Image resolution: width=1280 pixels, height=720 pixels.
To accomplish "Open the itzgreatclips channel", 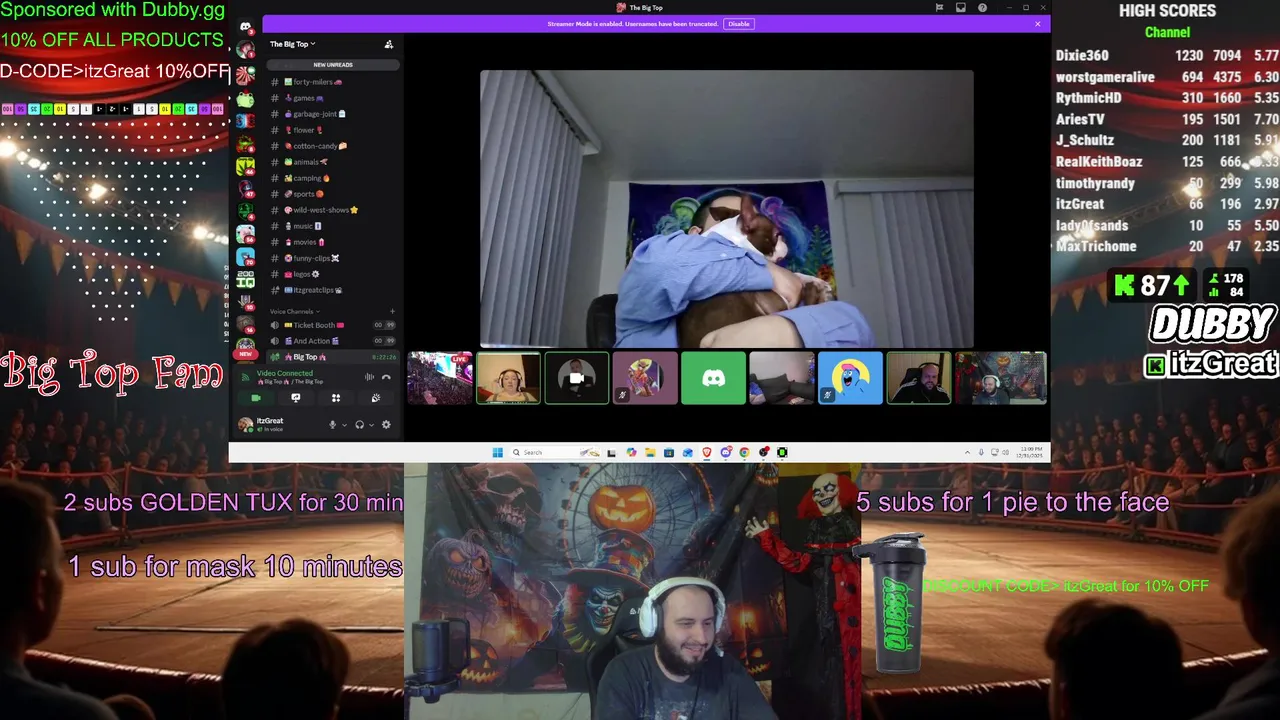I will pyautogui.click(x=334, y=290).
